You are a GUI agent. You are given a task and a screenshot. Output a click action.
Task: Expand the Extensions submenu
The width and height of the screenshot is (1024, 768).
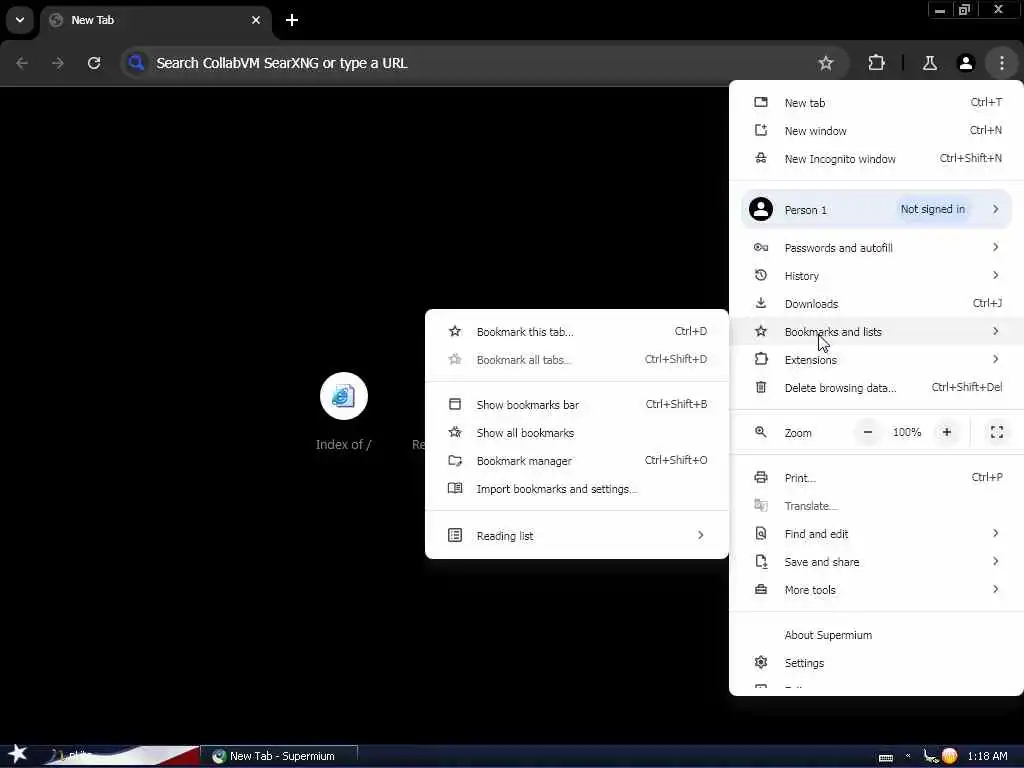coord(876,360)
